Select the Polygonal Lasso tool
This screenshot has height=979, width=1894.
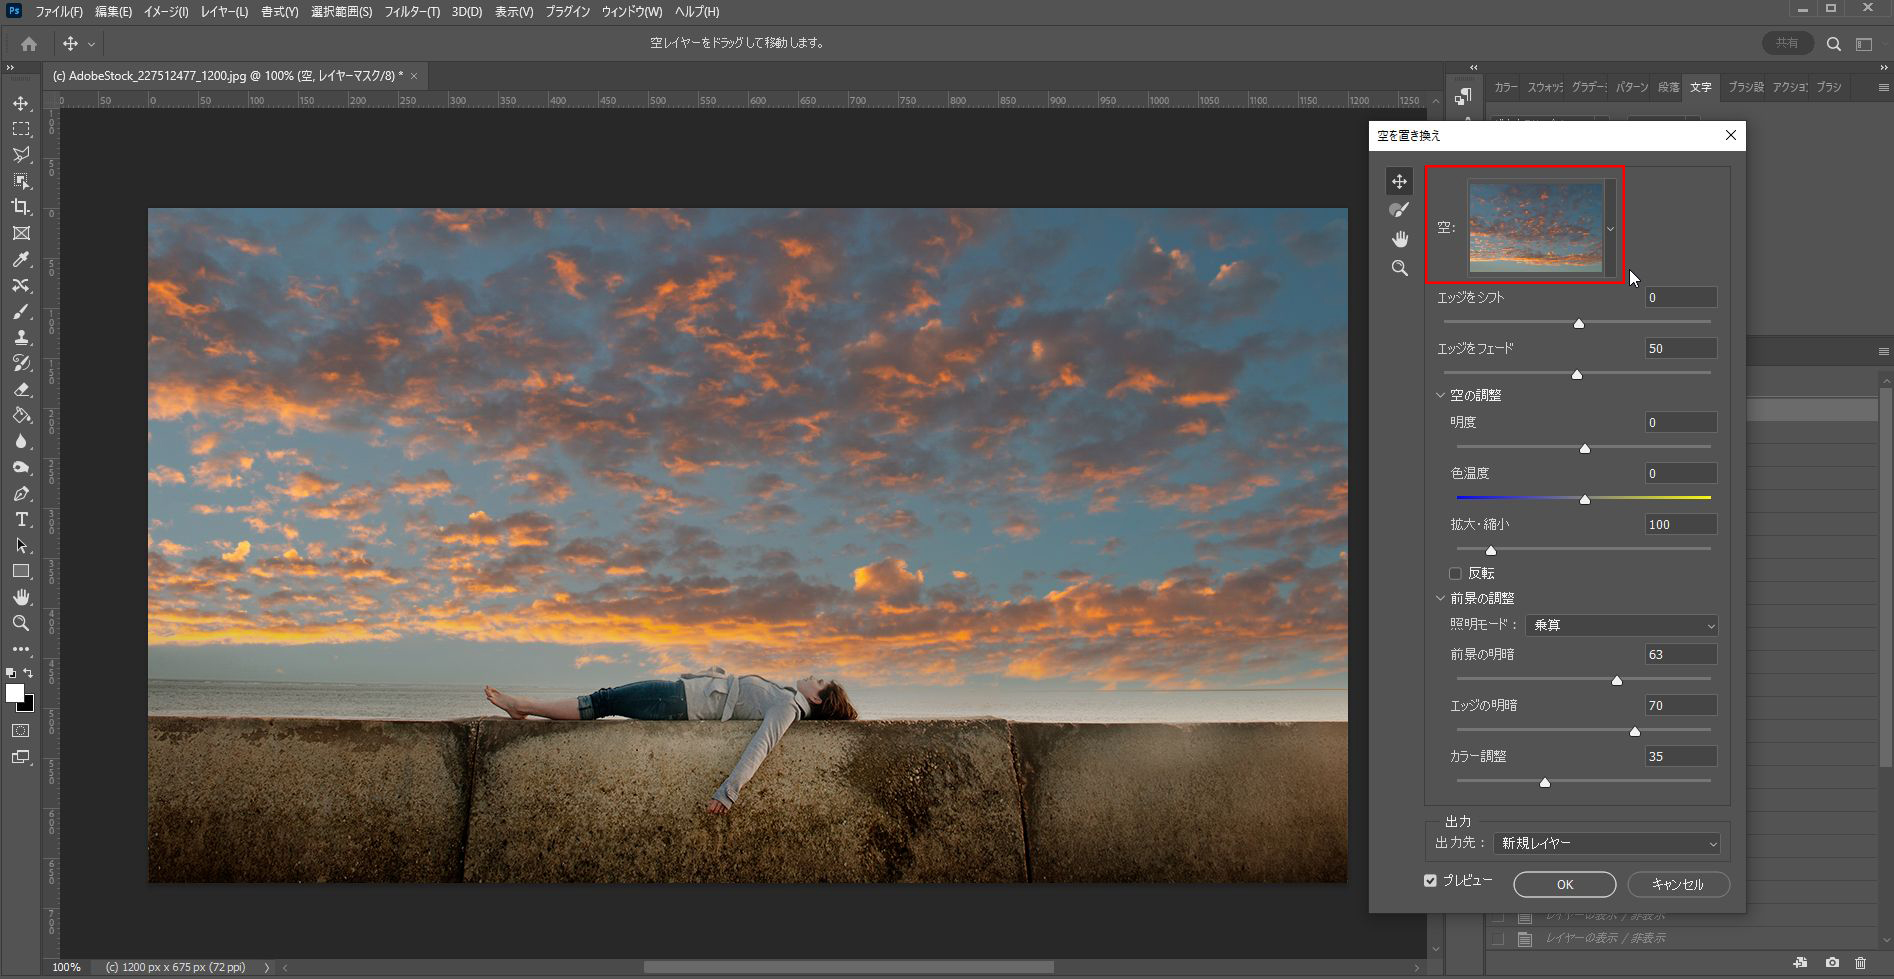click(21, 155)
